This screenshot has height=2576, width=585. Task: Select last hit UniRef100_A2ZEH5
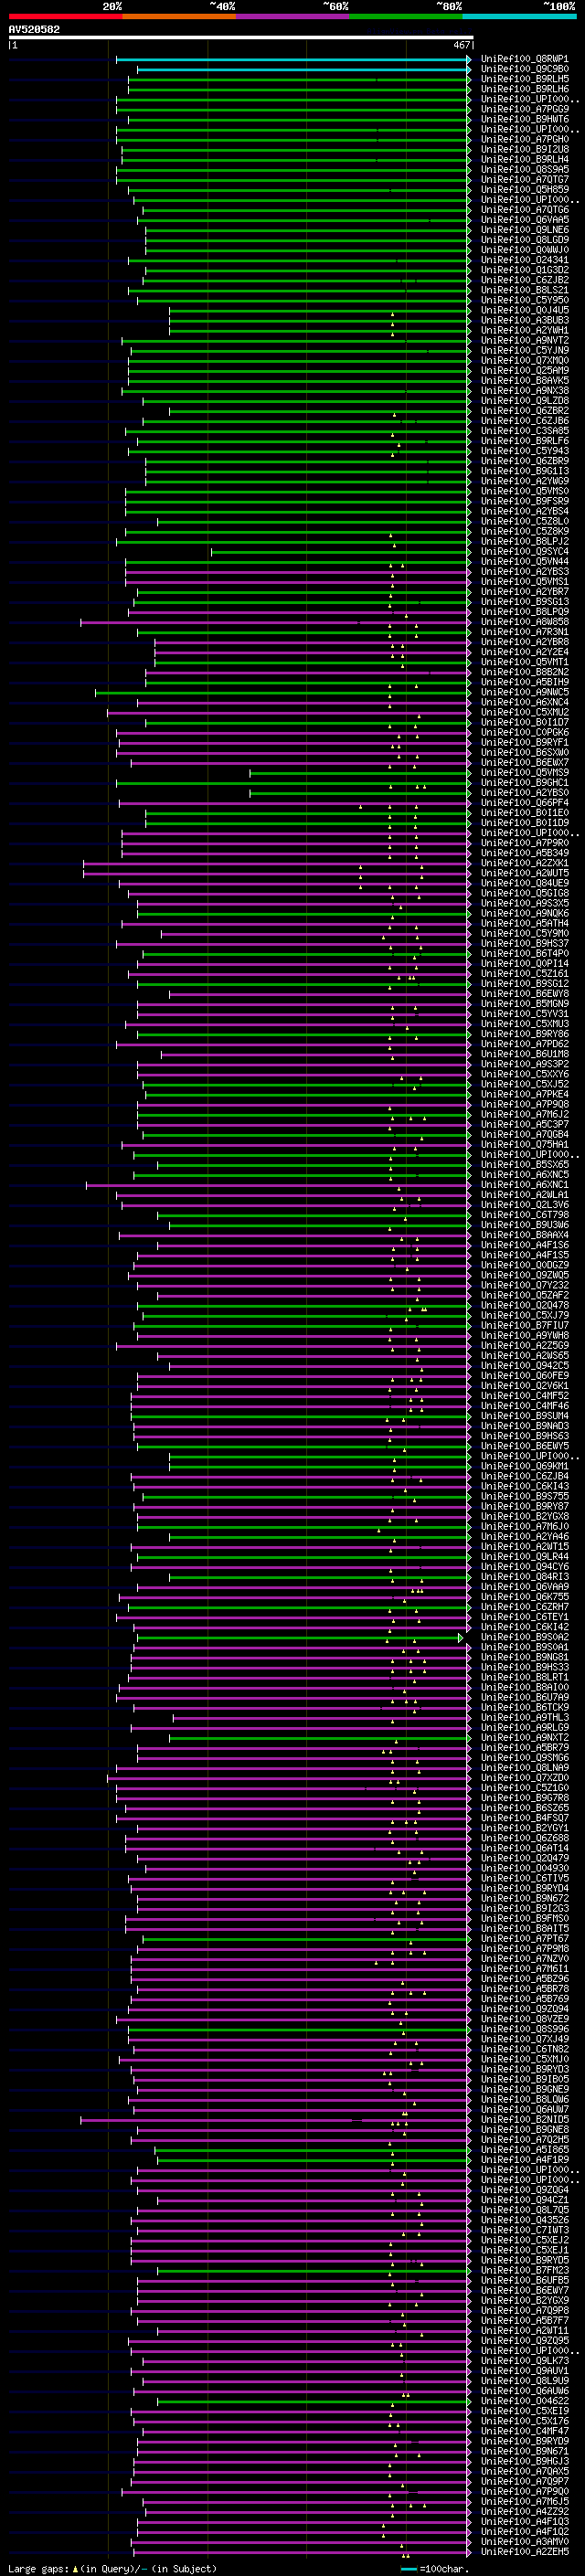coord(524,2551)
